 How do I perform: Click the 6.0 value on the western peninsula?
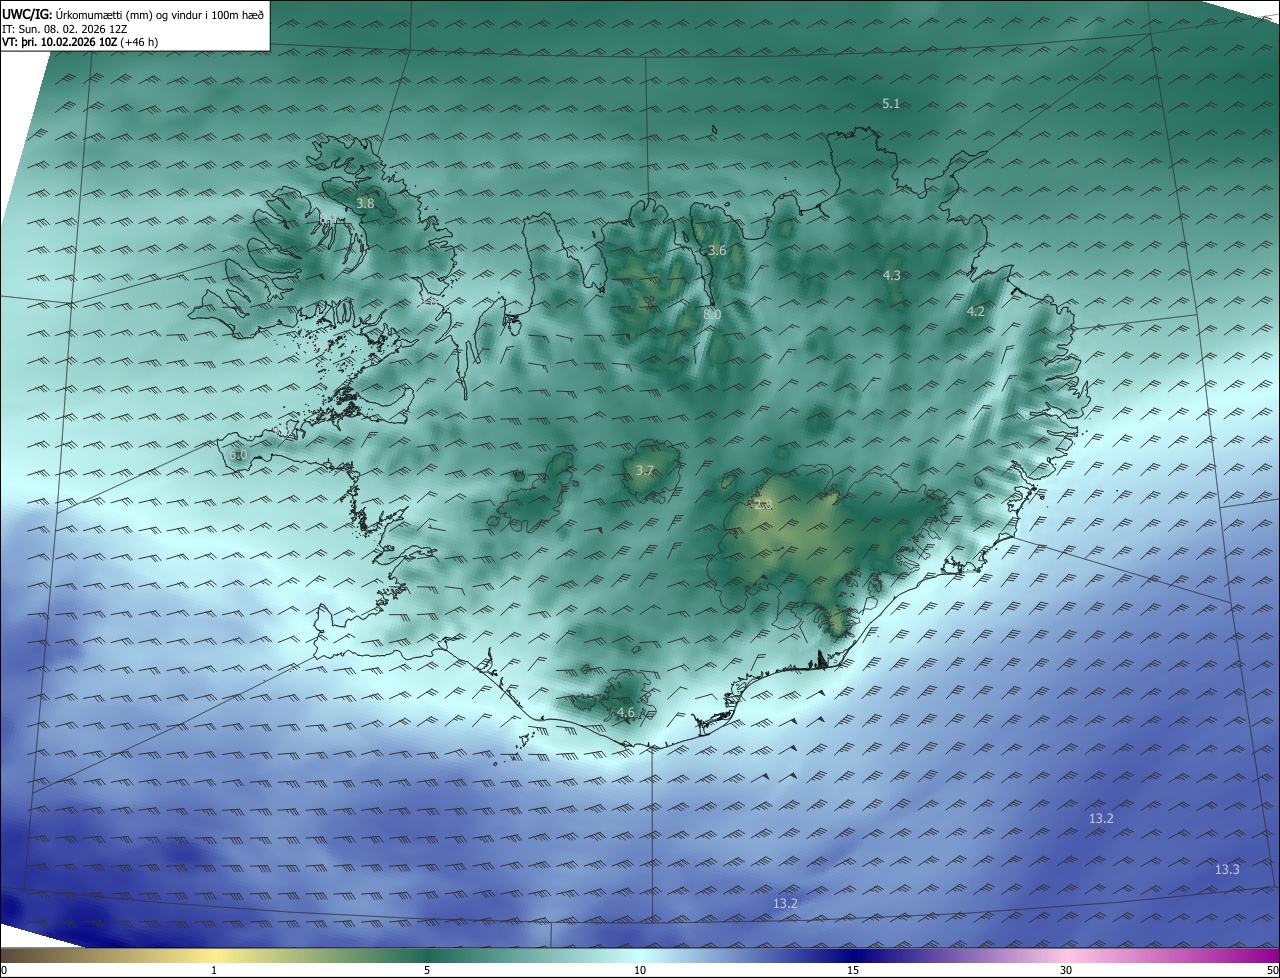[238, 455]
